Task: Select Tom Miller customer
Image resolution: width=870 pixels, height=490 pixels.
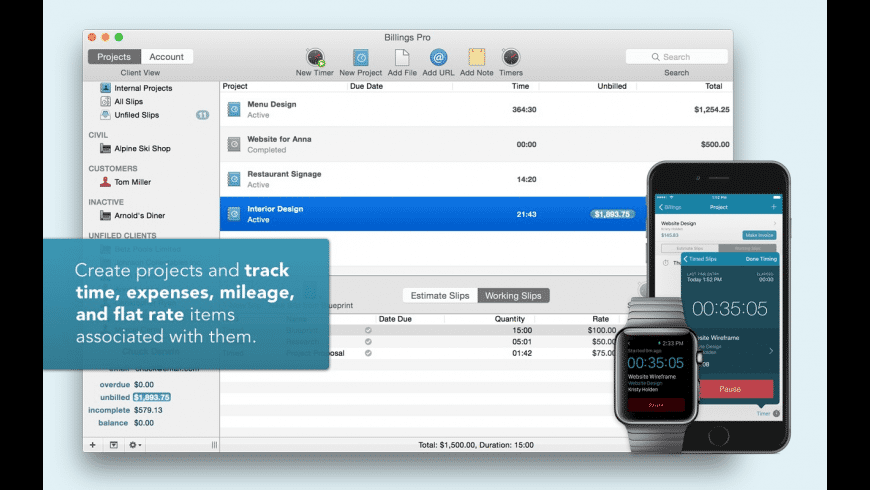Action: (x=125, y=181)
